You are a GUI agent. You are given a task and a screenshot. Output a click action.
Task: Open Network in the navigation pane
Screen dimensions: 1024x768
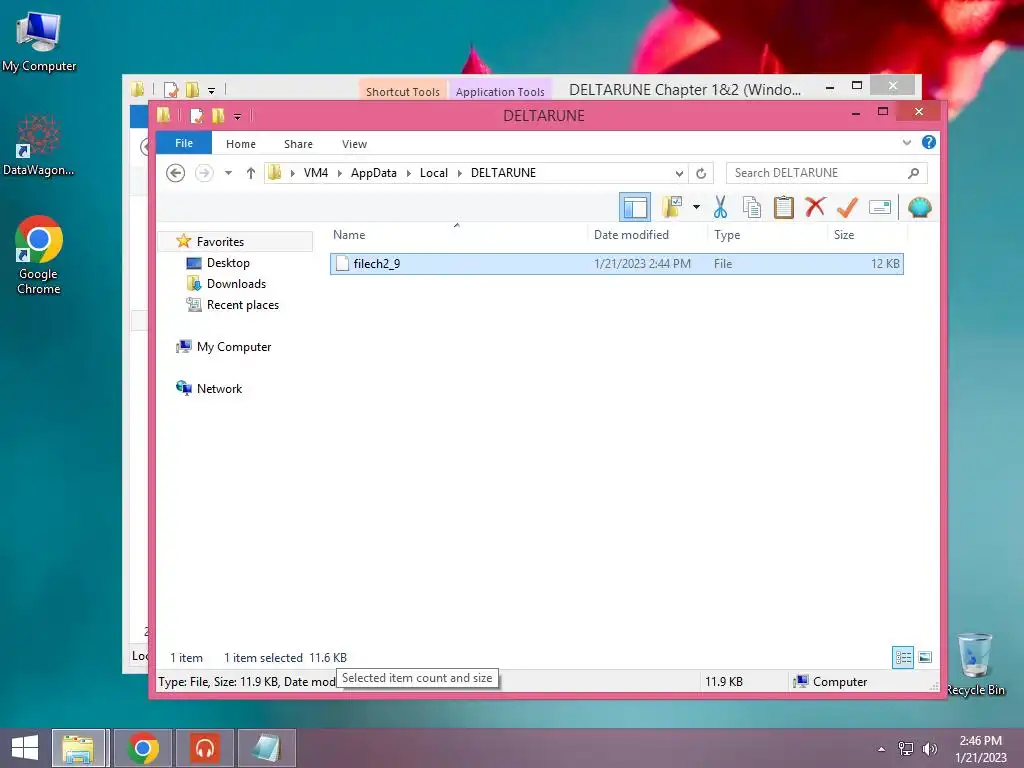219,389
